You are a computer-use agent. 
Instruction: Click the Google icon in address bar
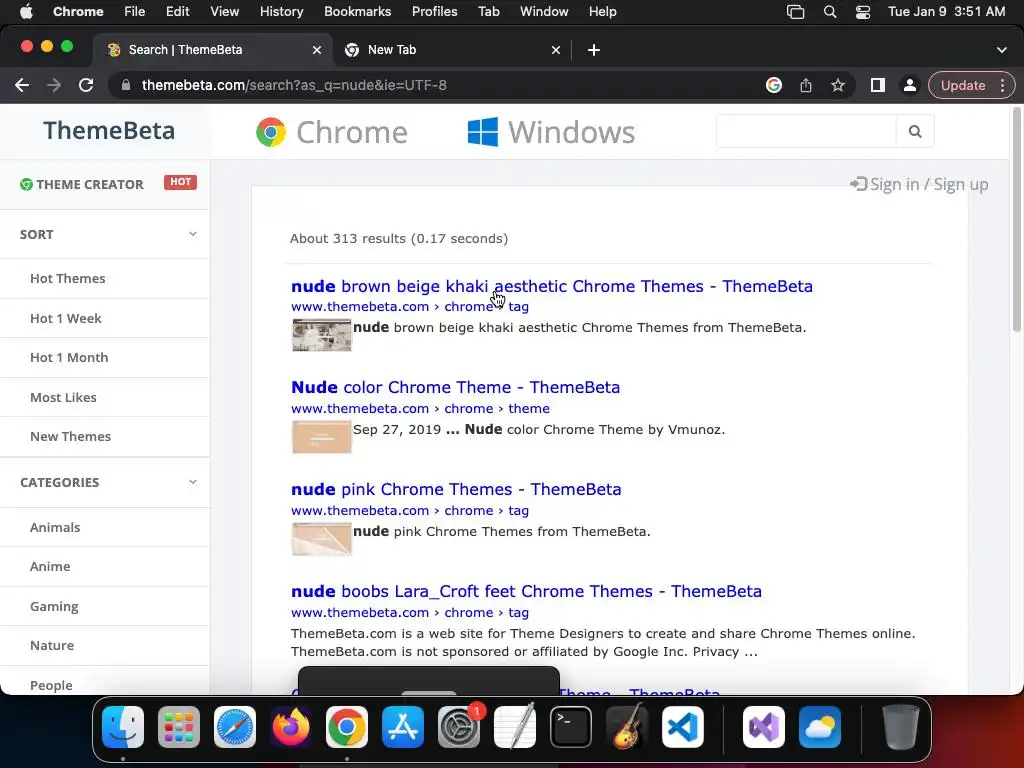click(774, 86)
